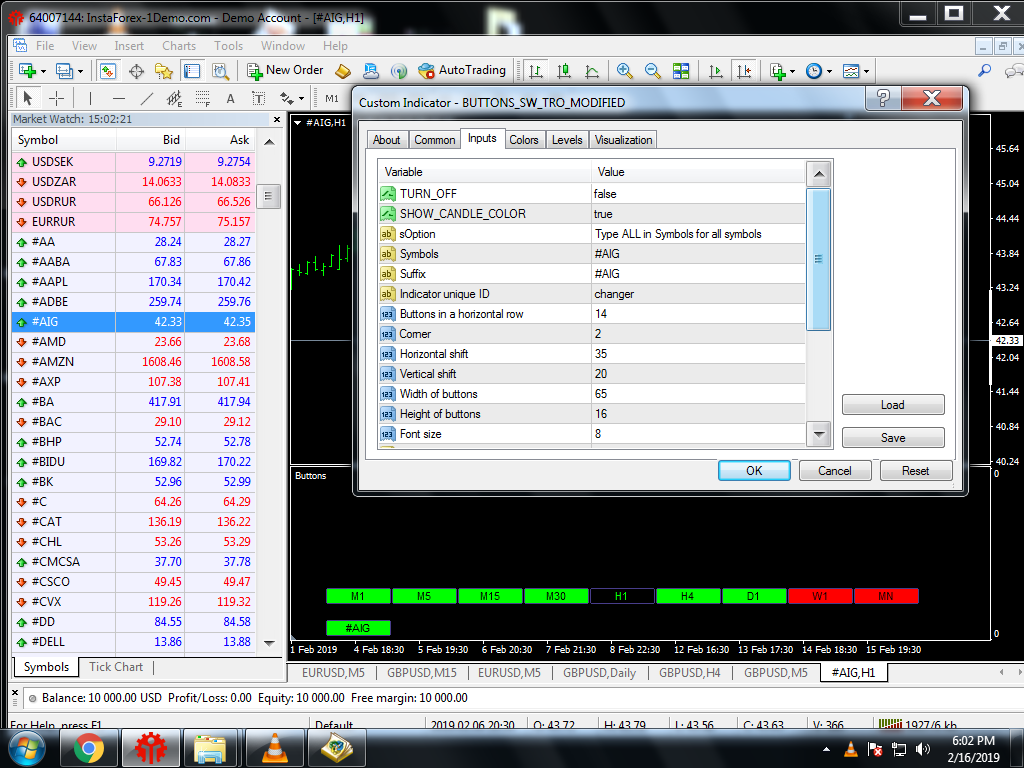Image resolution: width=1024 pixels, height=768 pixels.
Task: Select the equidistant channel tool
Action: pos(174,99)
